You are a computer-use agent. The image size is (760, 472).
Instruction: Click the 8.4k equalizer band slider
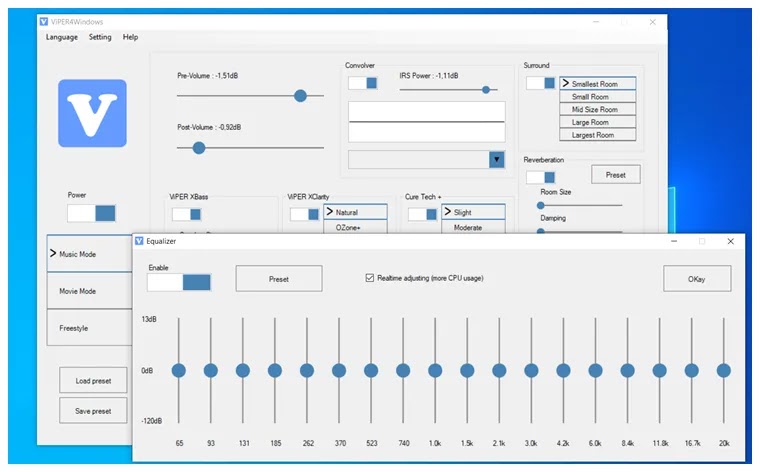(x=628, y=371)
